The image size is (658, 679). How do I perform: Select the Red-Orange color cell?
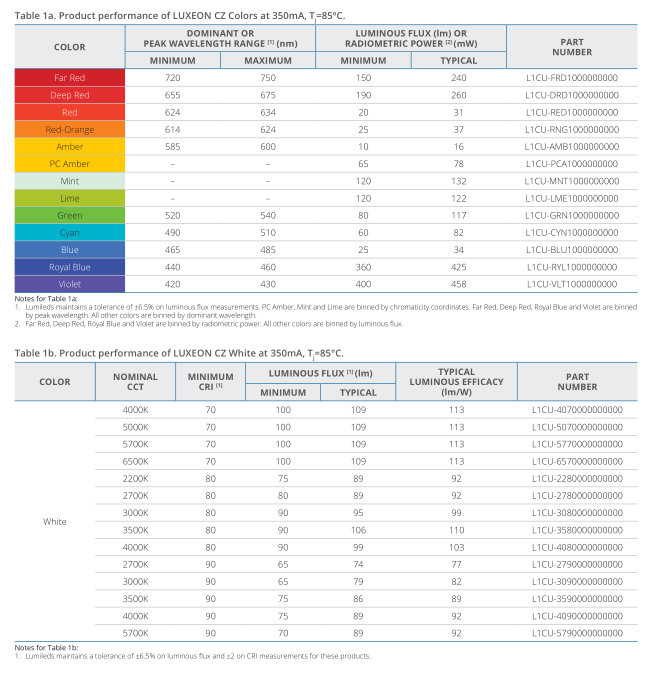tap(70, 129)
